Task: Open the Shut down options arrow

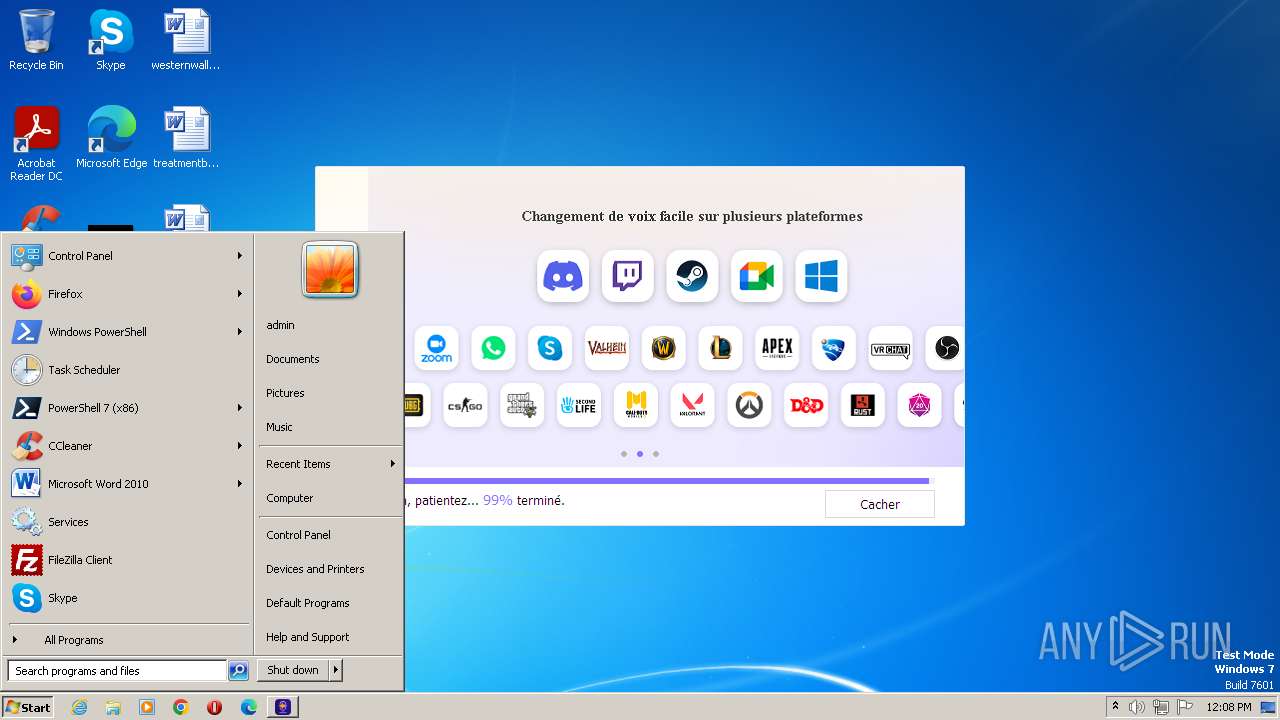Action: 335,670
